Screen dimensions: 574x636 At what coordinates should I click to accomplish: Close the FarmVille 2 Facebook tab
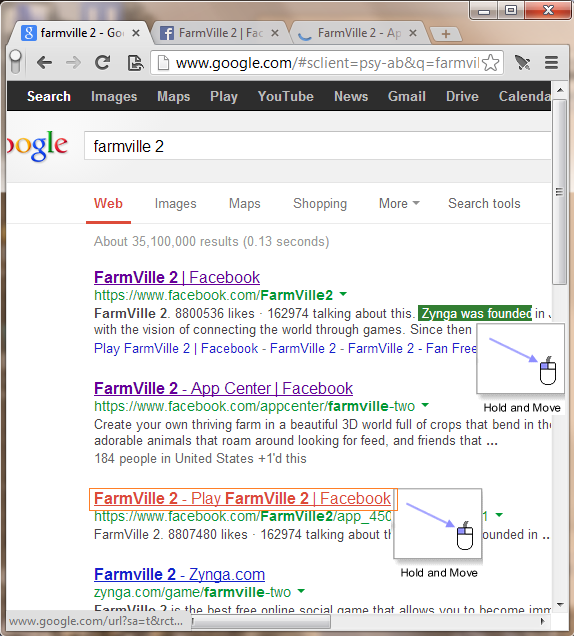tap(275, 33)
